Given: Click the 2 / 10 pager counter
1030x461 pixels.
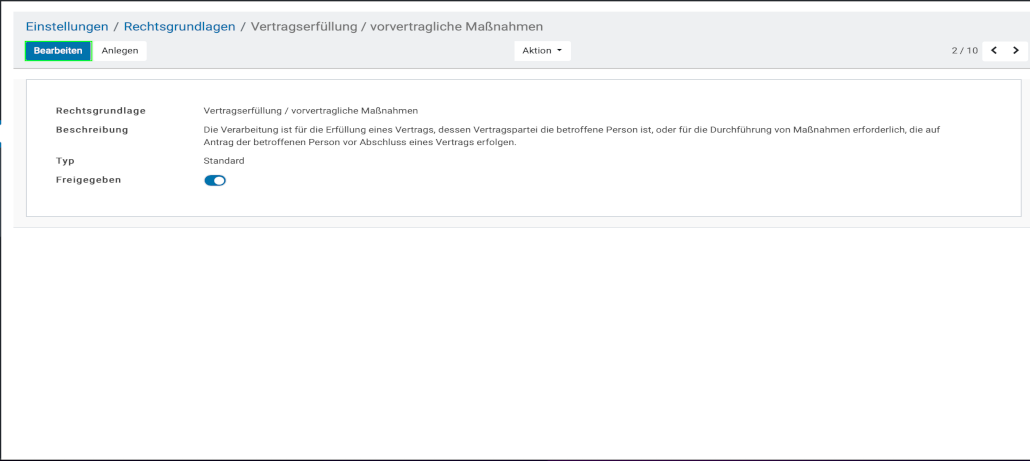Looking at the screenshot, I should 964,50.
